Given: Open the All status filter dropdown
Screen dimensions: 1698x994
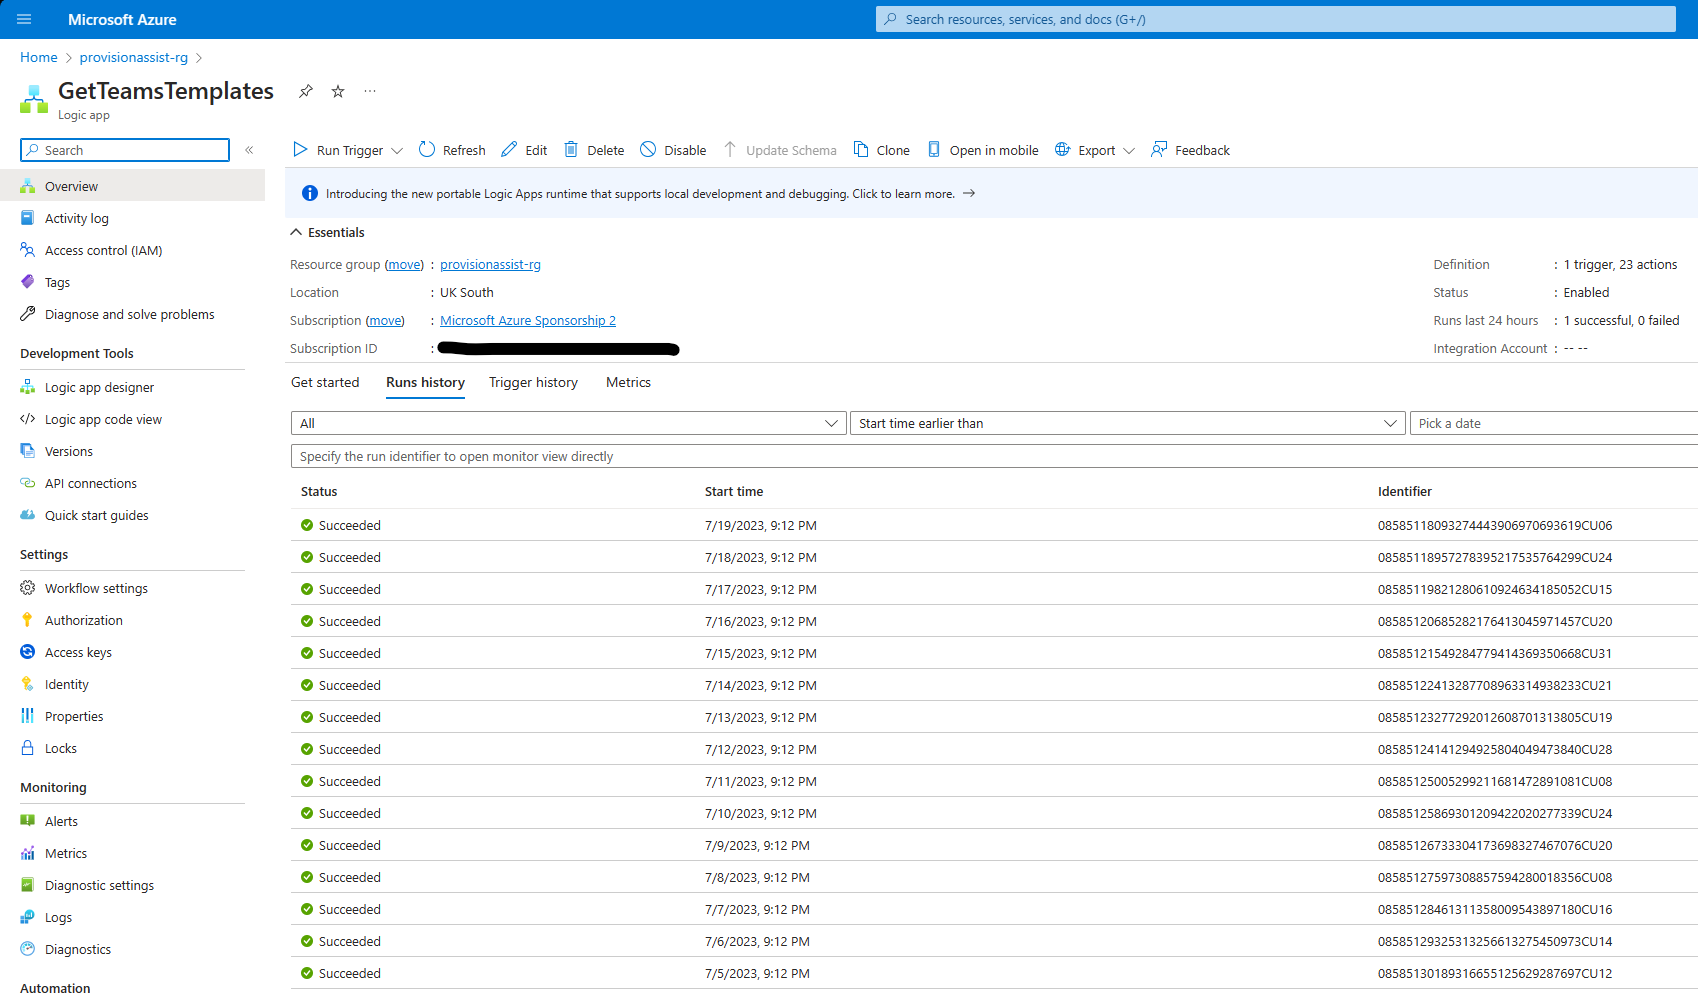Looking at the screenshot, I should coord(568,423).
